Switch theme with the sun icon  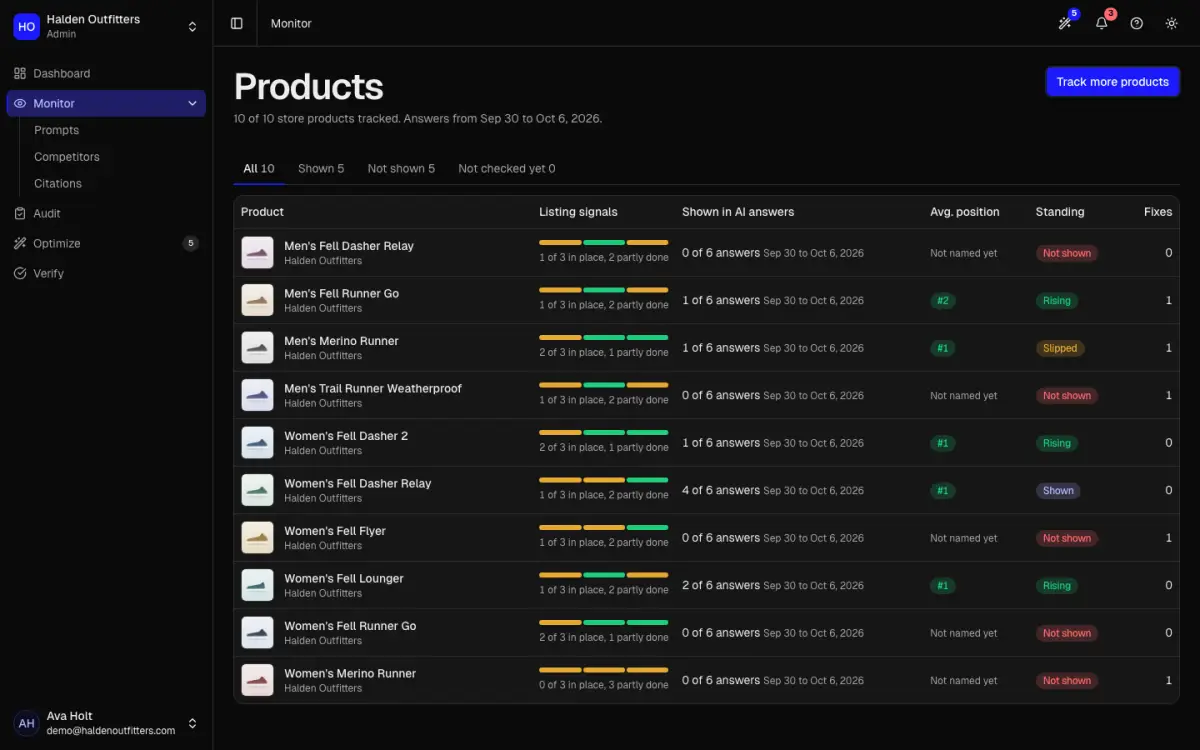coord(1172,23)
